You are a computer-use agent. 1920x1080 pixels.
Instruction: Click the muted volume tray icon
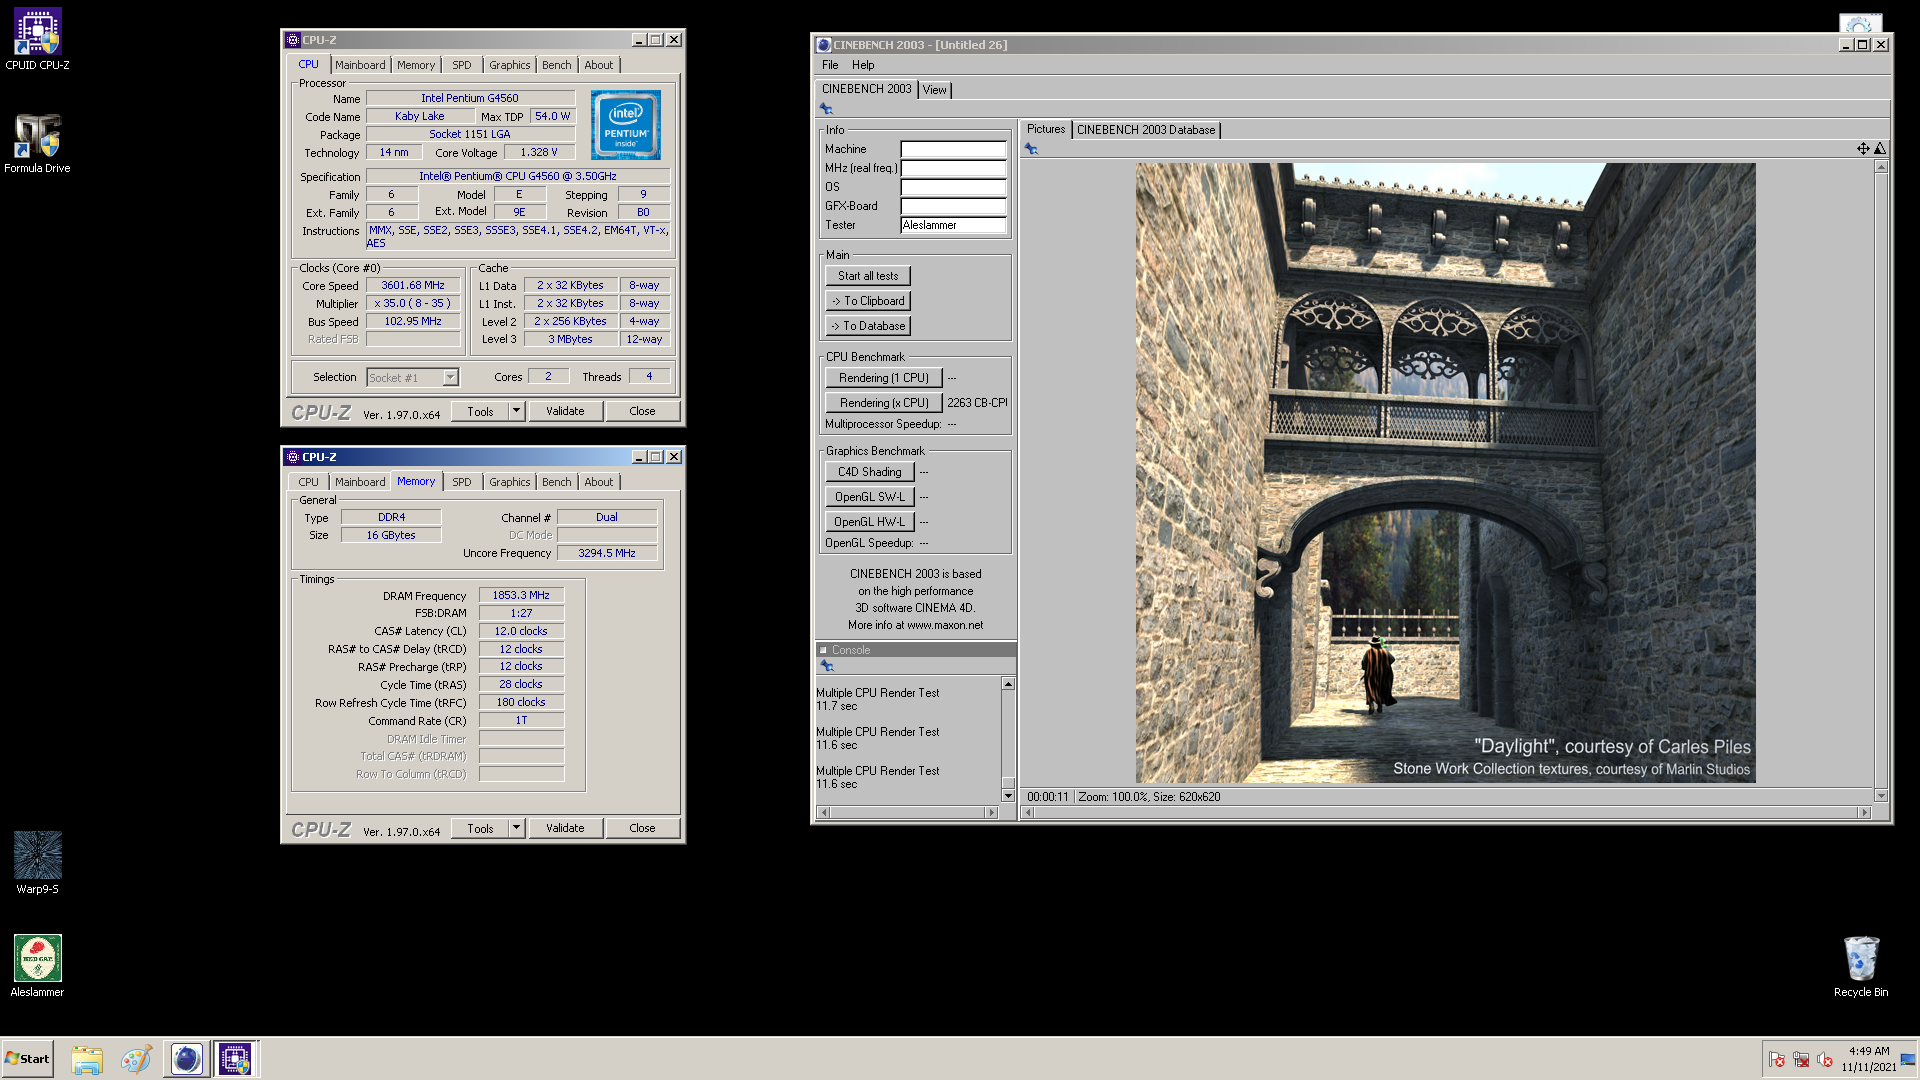(1825, 1060)
